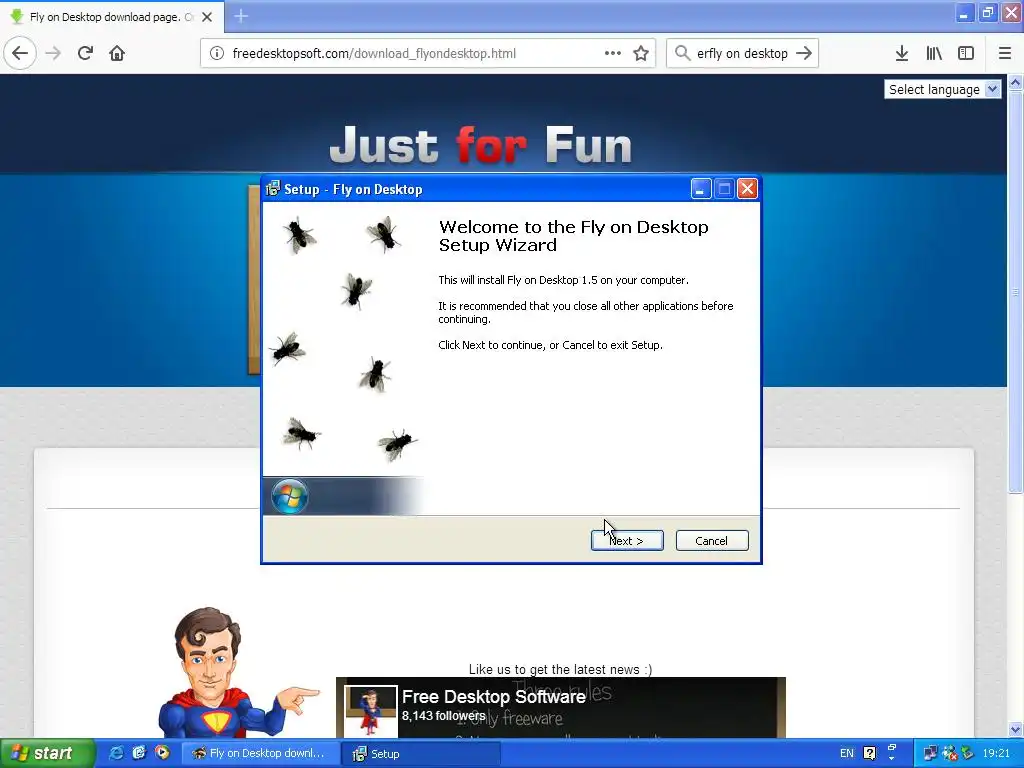The height and width of the screenshot is (768, 1024).
Task: Open the Firefox hamburger menu
Action: [x=1005, y=53]
